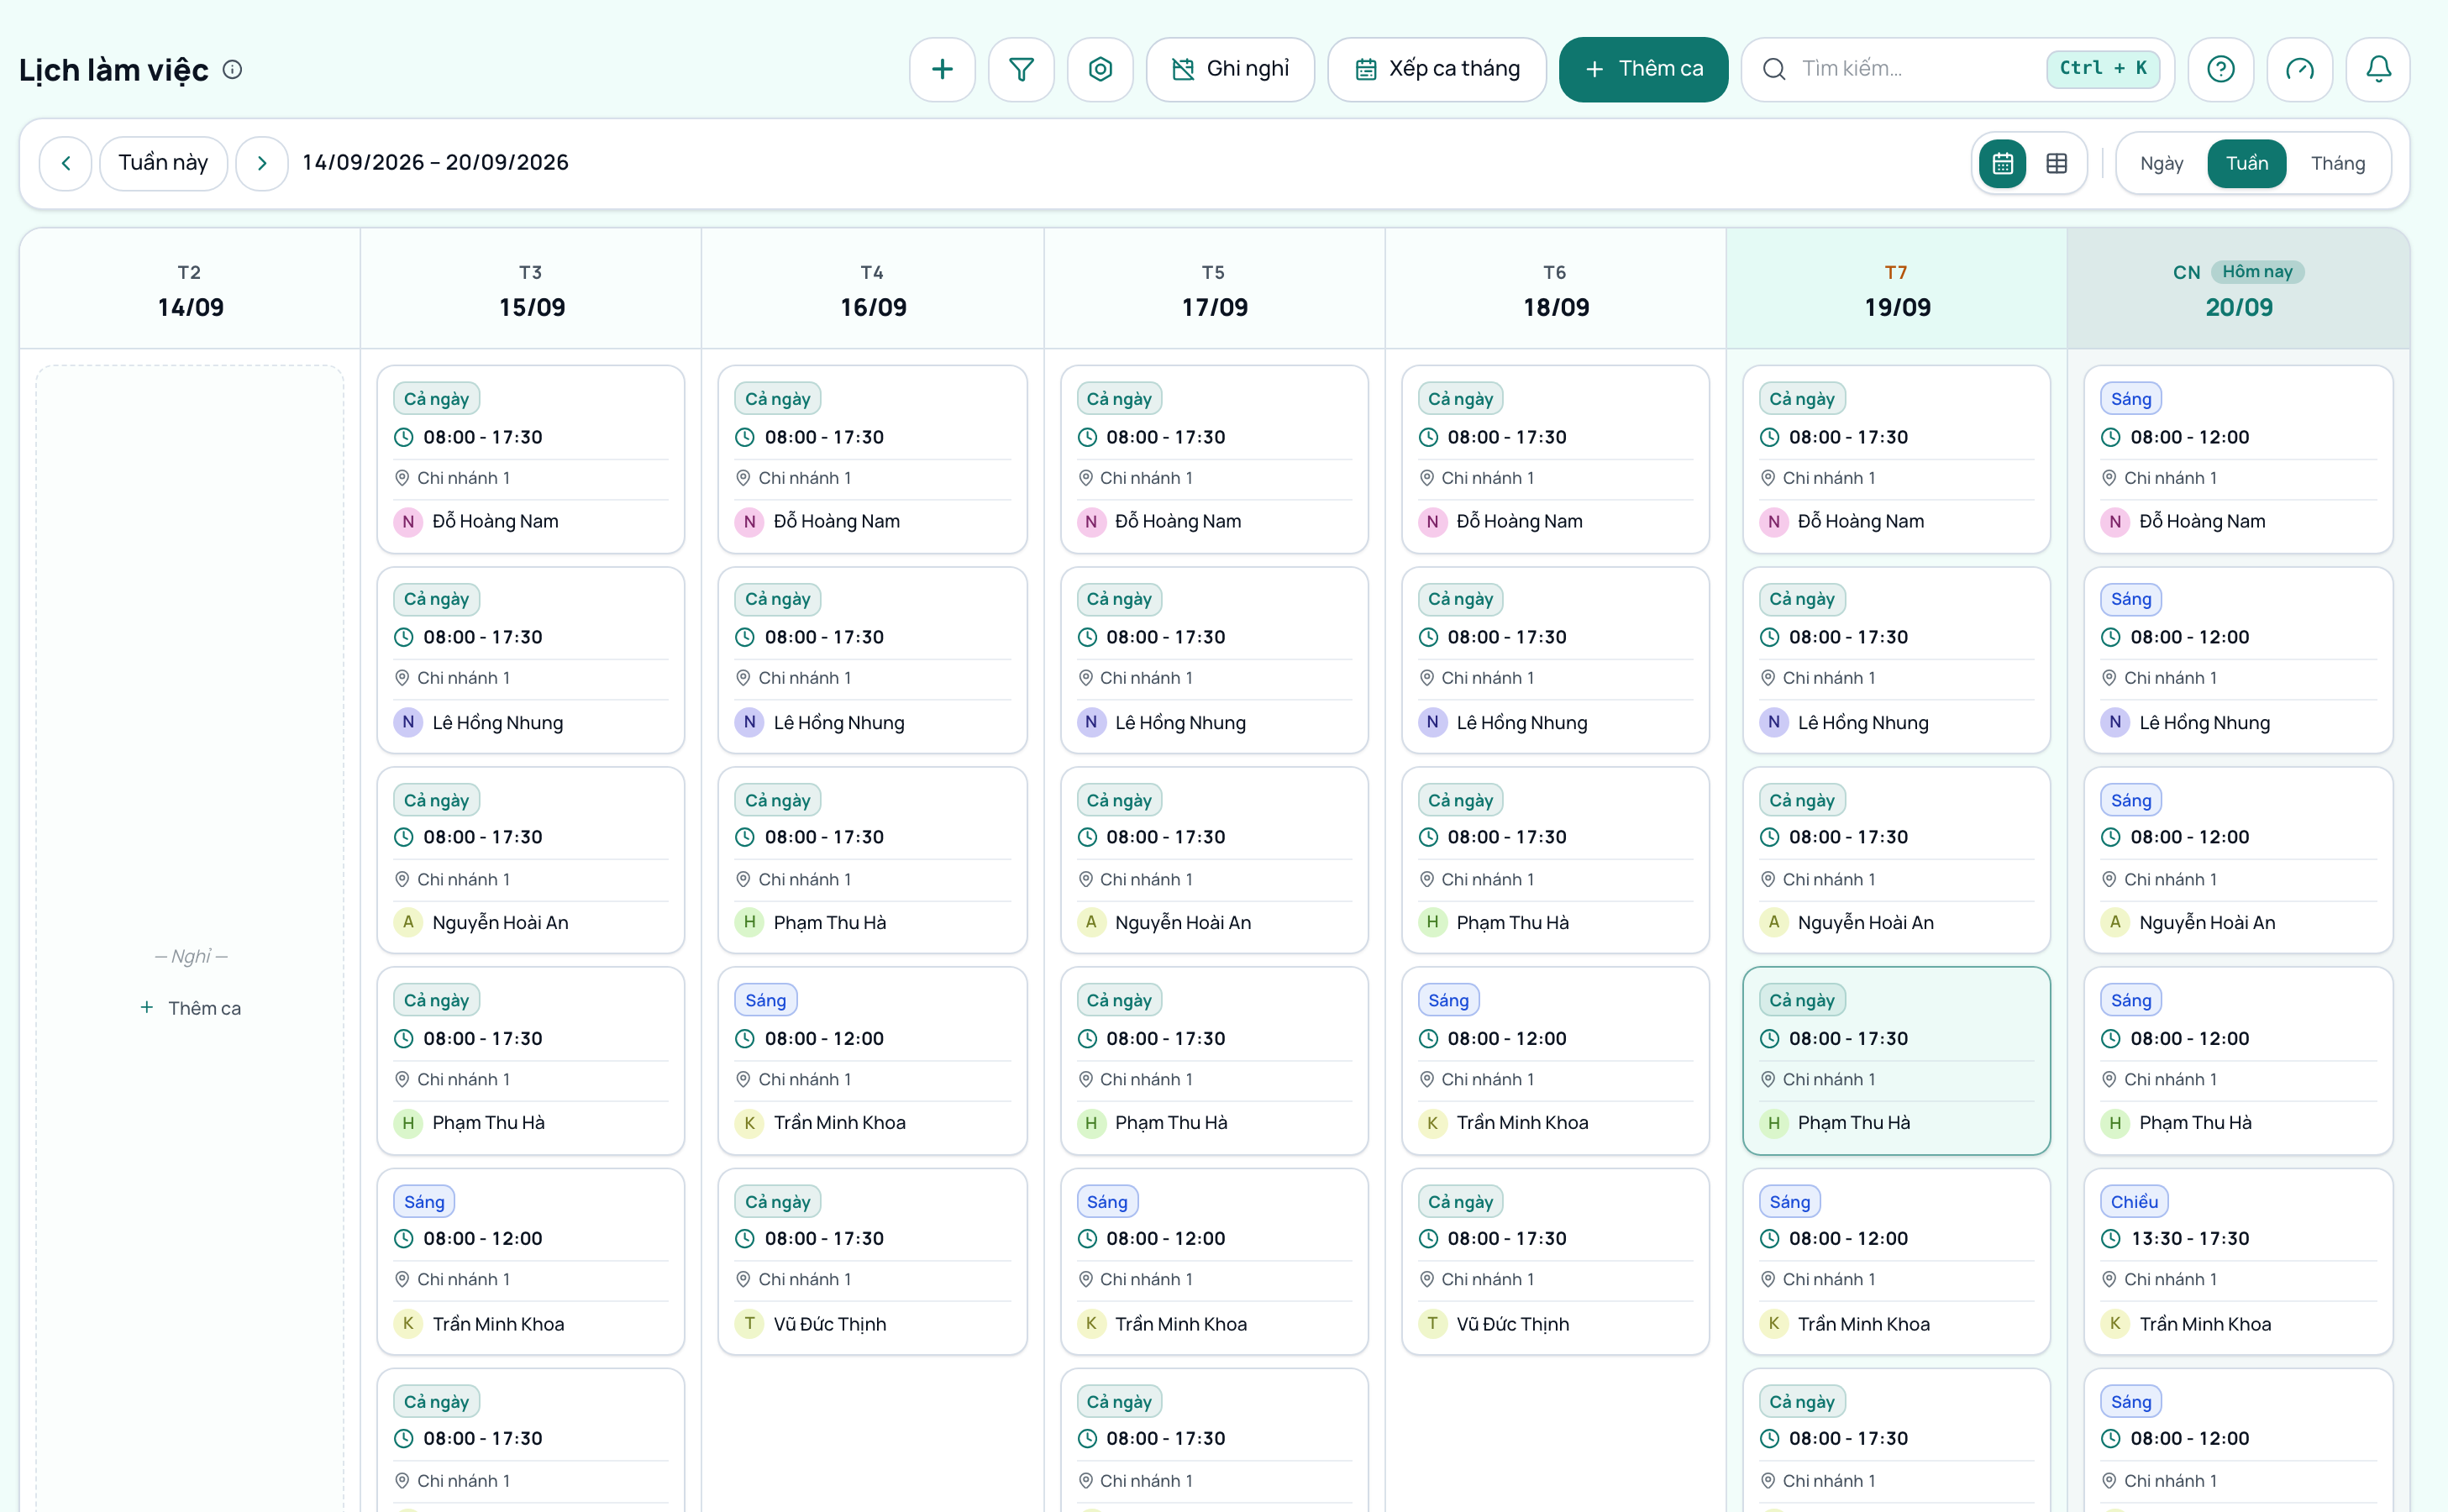
Task: Switch to calendar card view icon
Action: (x=2002, y=163)
